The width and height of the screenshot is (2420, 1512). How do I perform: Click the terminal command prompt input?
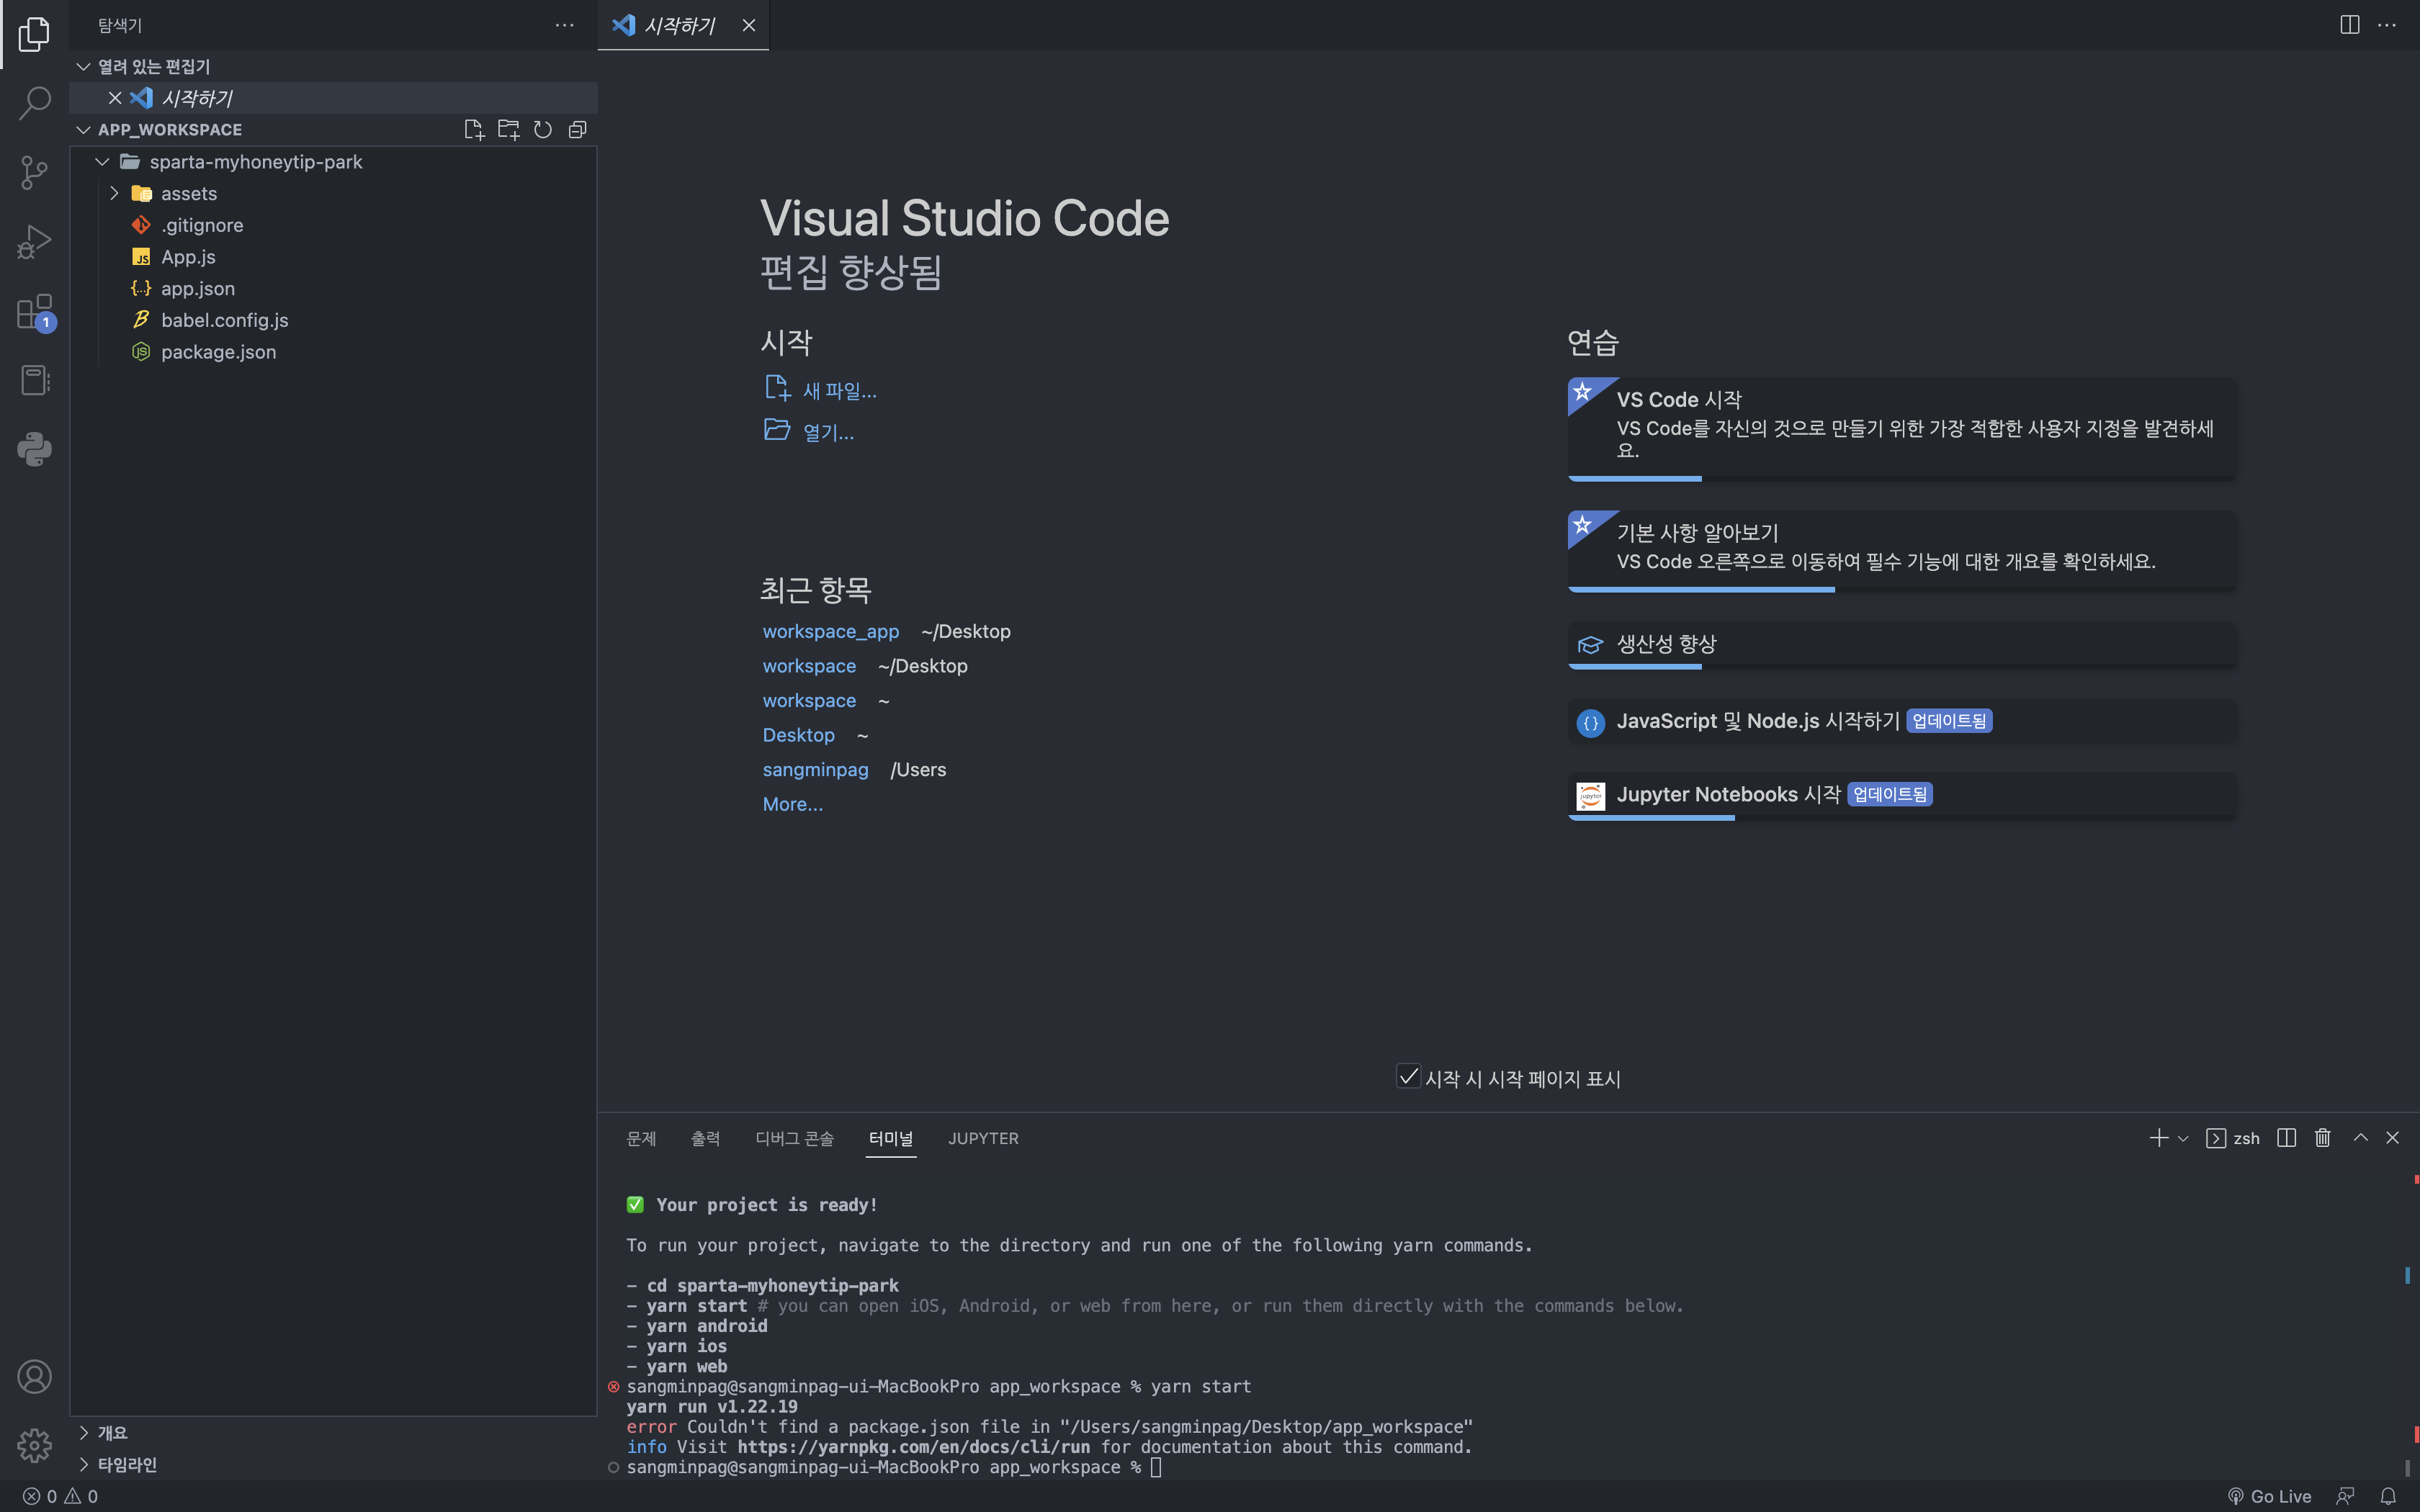pos(1156,1467)
